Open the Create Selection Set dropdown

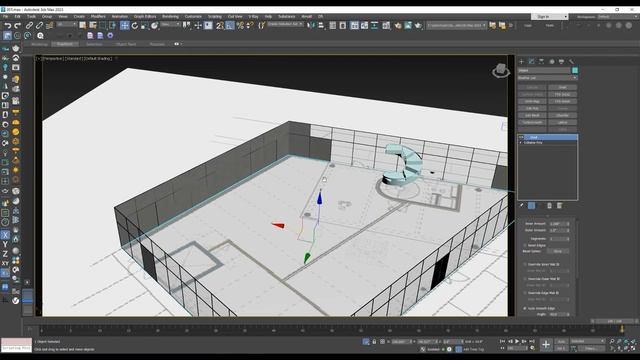pos(286,25)
